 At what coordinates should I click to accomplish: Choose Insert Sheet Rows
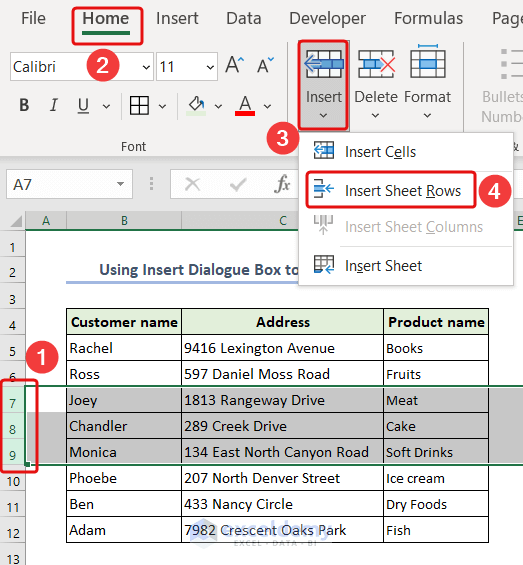391,190
